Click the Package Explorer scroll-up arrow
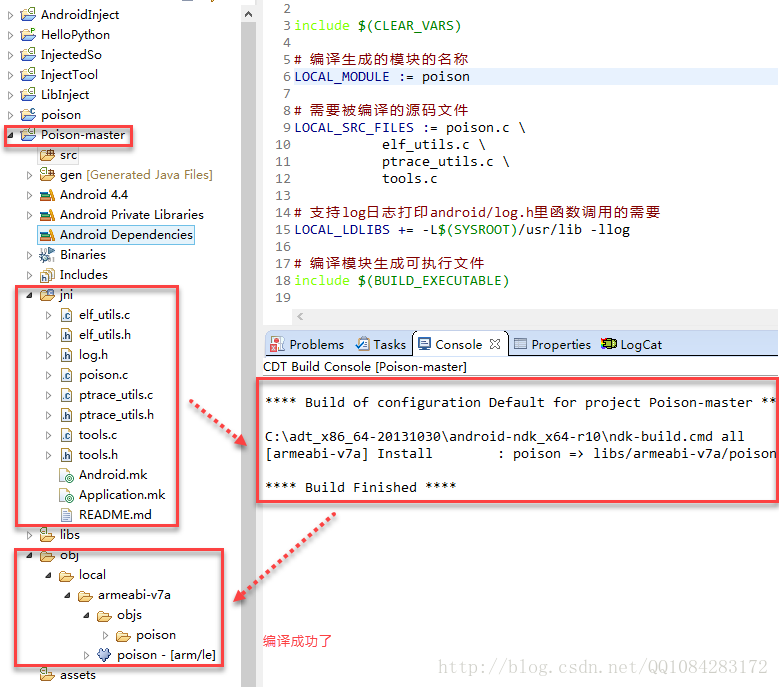779x687 pixels. (248, 14)
